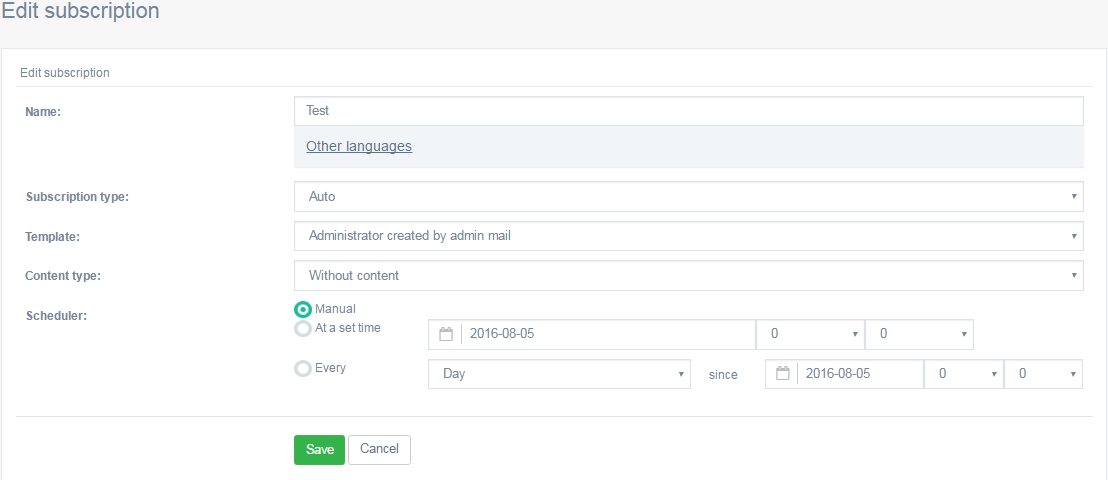Focus the Name text field containing Test
Viewport: 1108px width, 480px height.
688,111
